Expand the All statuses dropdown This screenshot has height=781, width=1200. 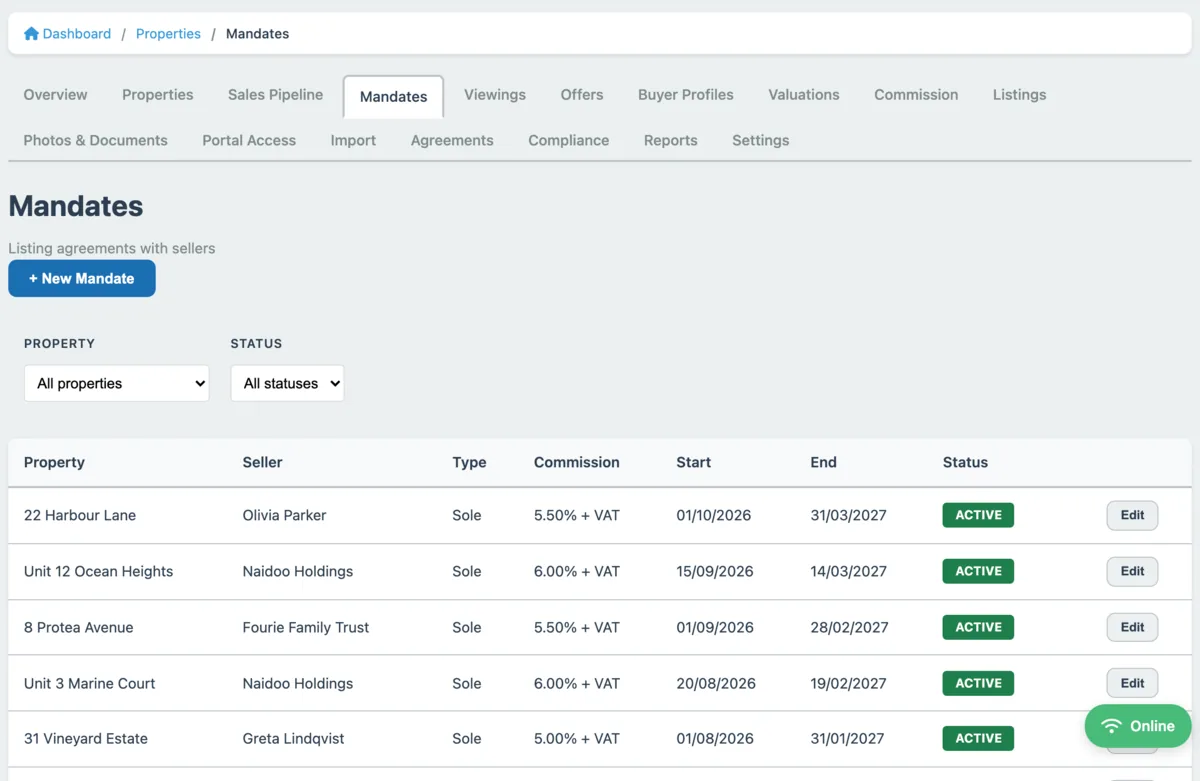288,383
